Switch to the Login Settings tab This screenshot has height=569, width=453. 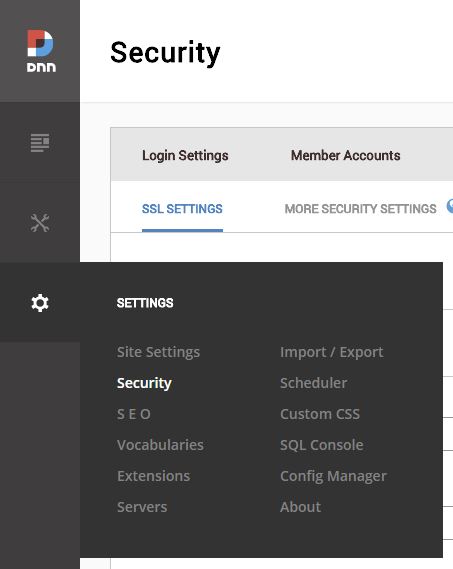coord(185,155)
